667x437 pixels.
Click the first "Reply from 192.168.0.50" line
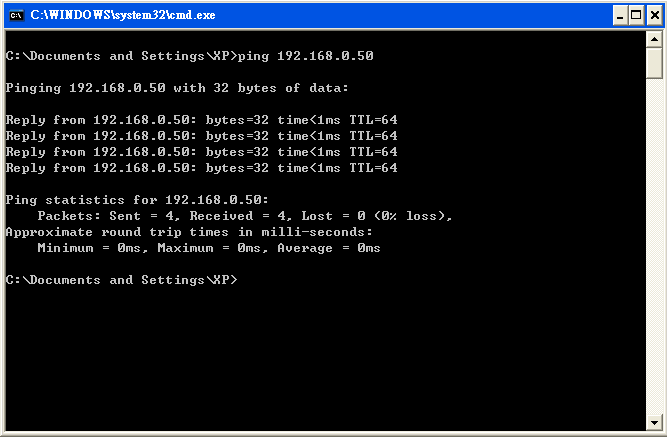(x=201, y=120)
